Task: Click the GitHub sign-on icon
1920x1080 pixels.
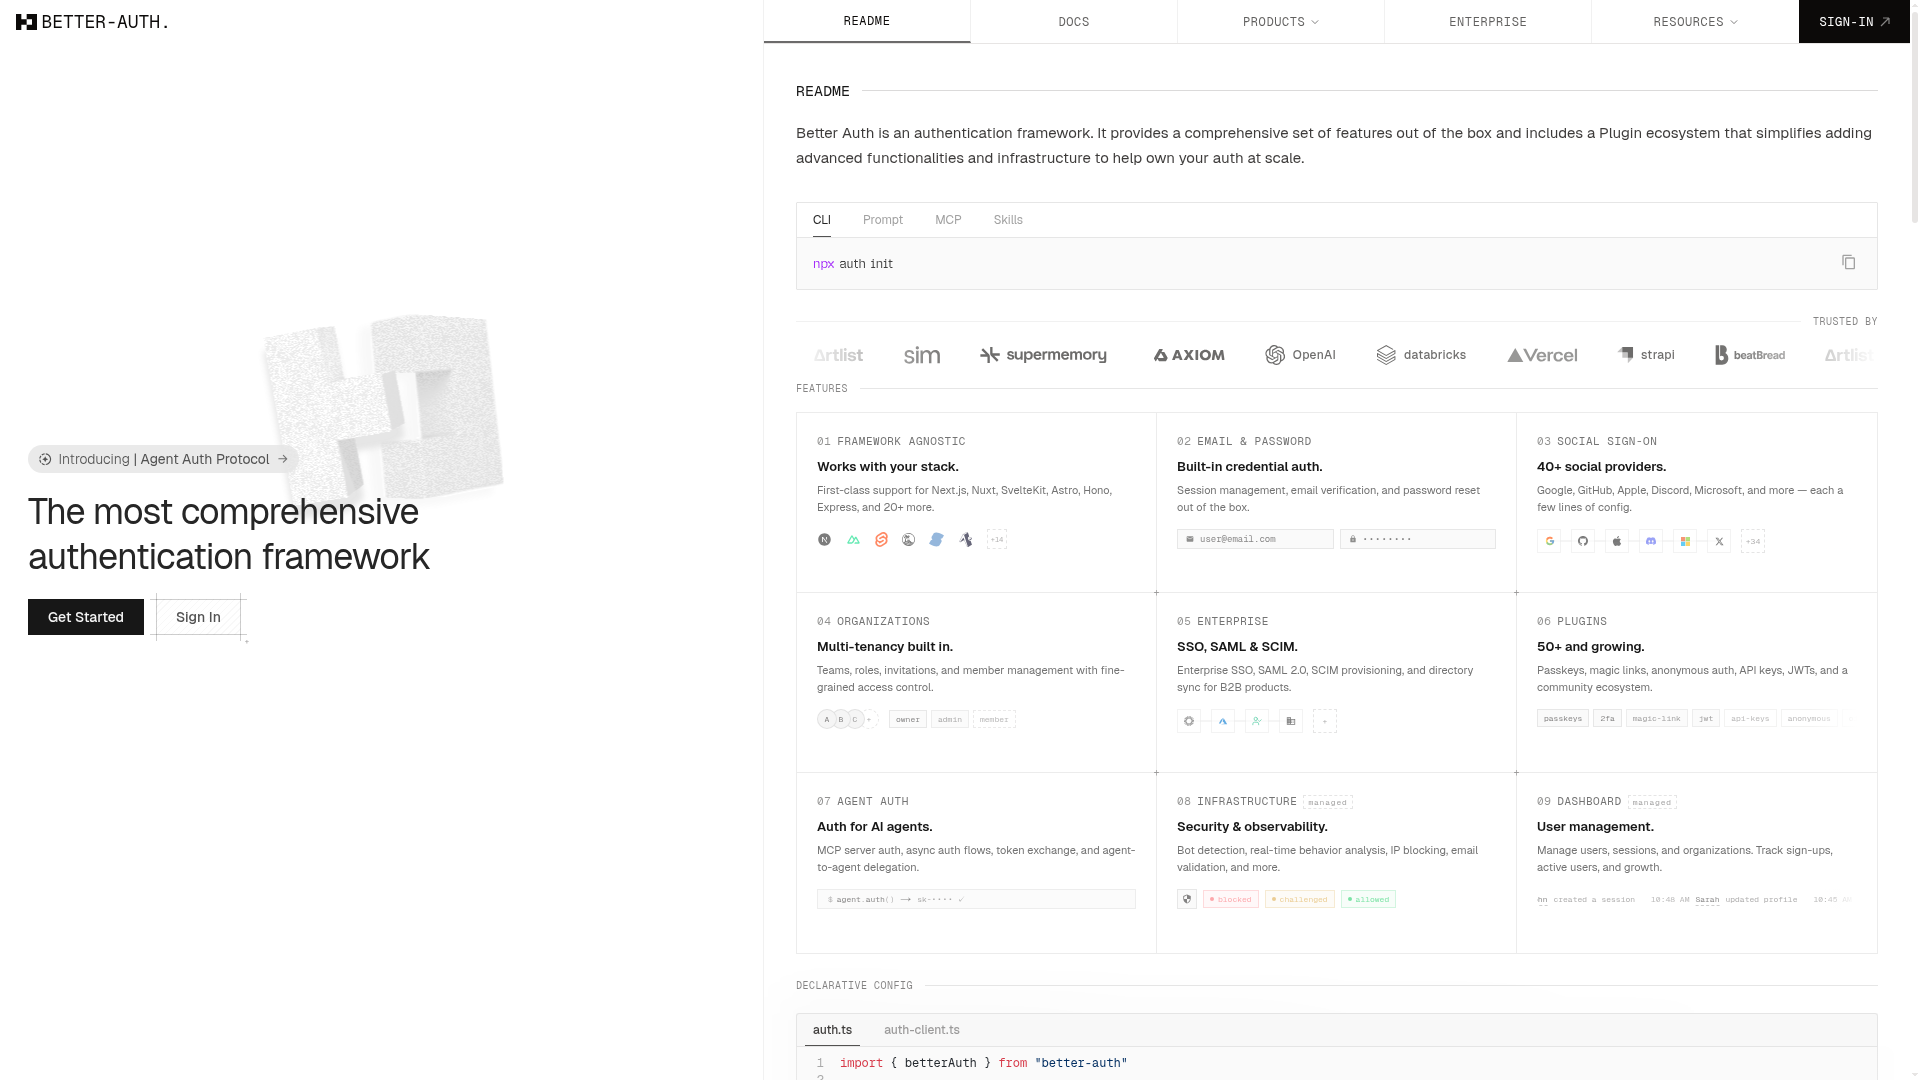Action: click(1584, 541)
